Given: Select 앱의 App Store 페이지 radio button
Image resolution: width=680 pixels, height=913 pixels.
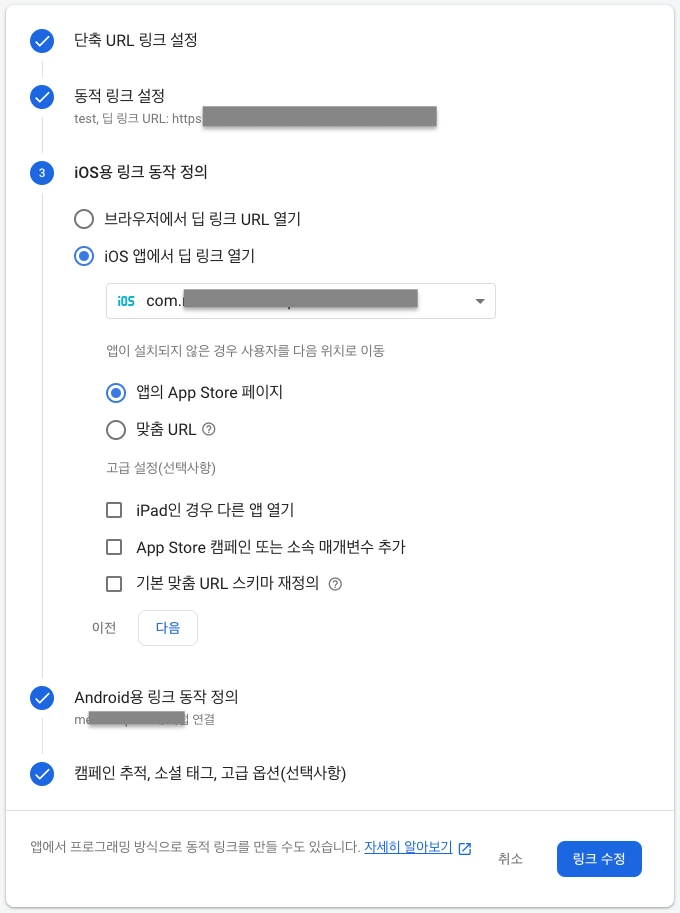Looking at the screenshot, I should [115, 393].
